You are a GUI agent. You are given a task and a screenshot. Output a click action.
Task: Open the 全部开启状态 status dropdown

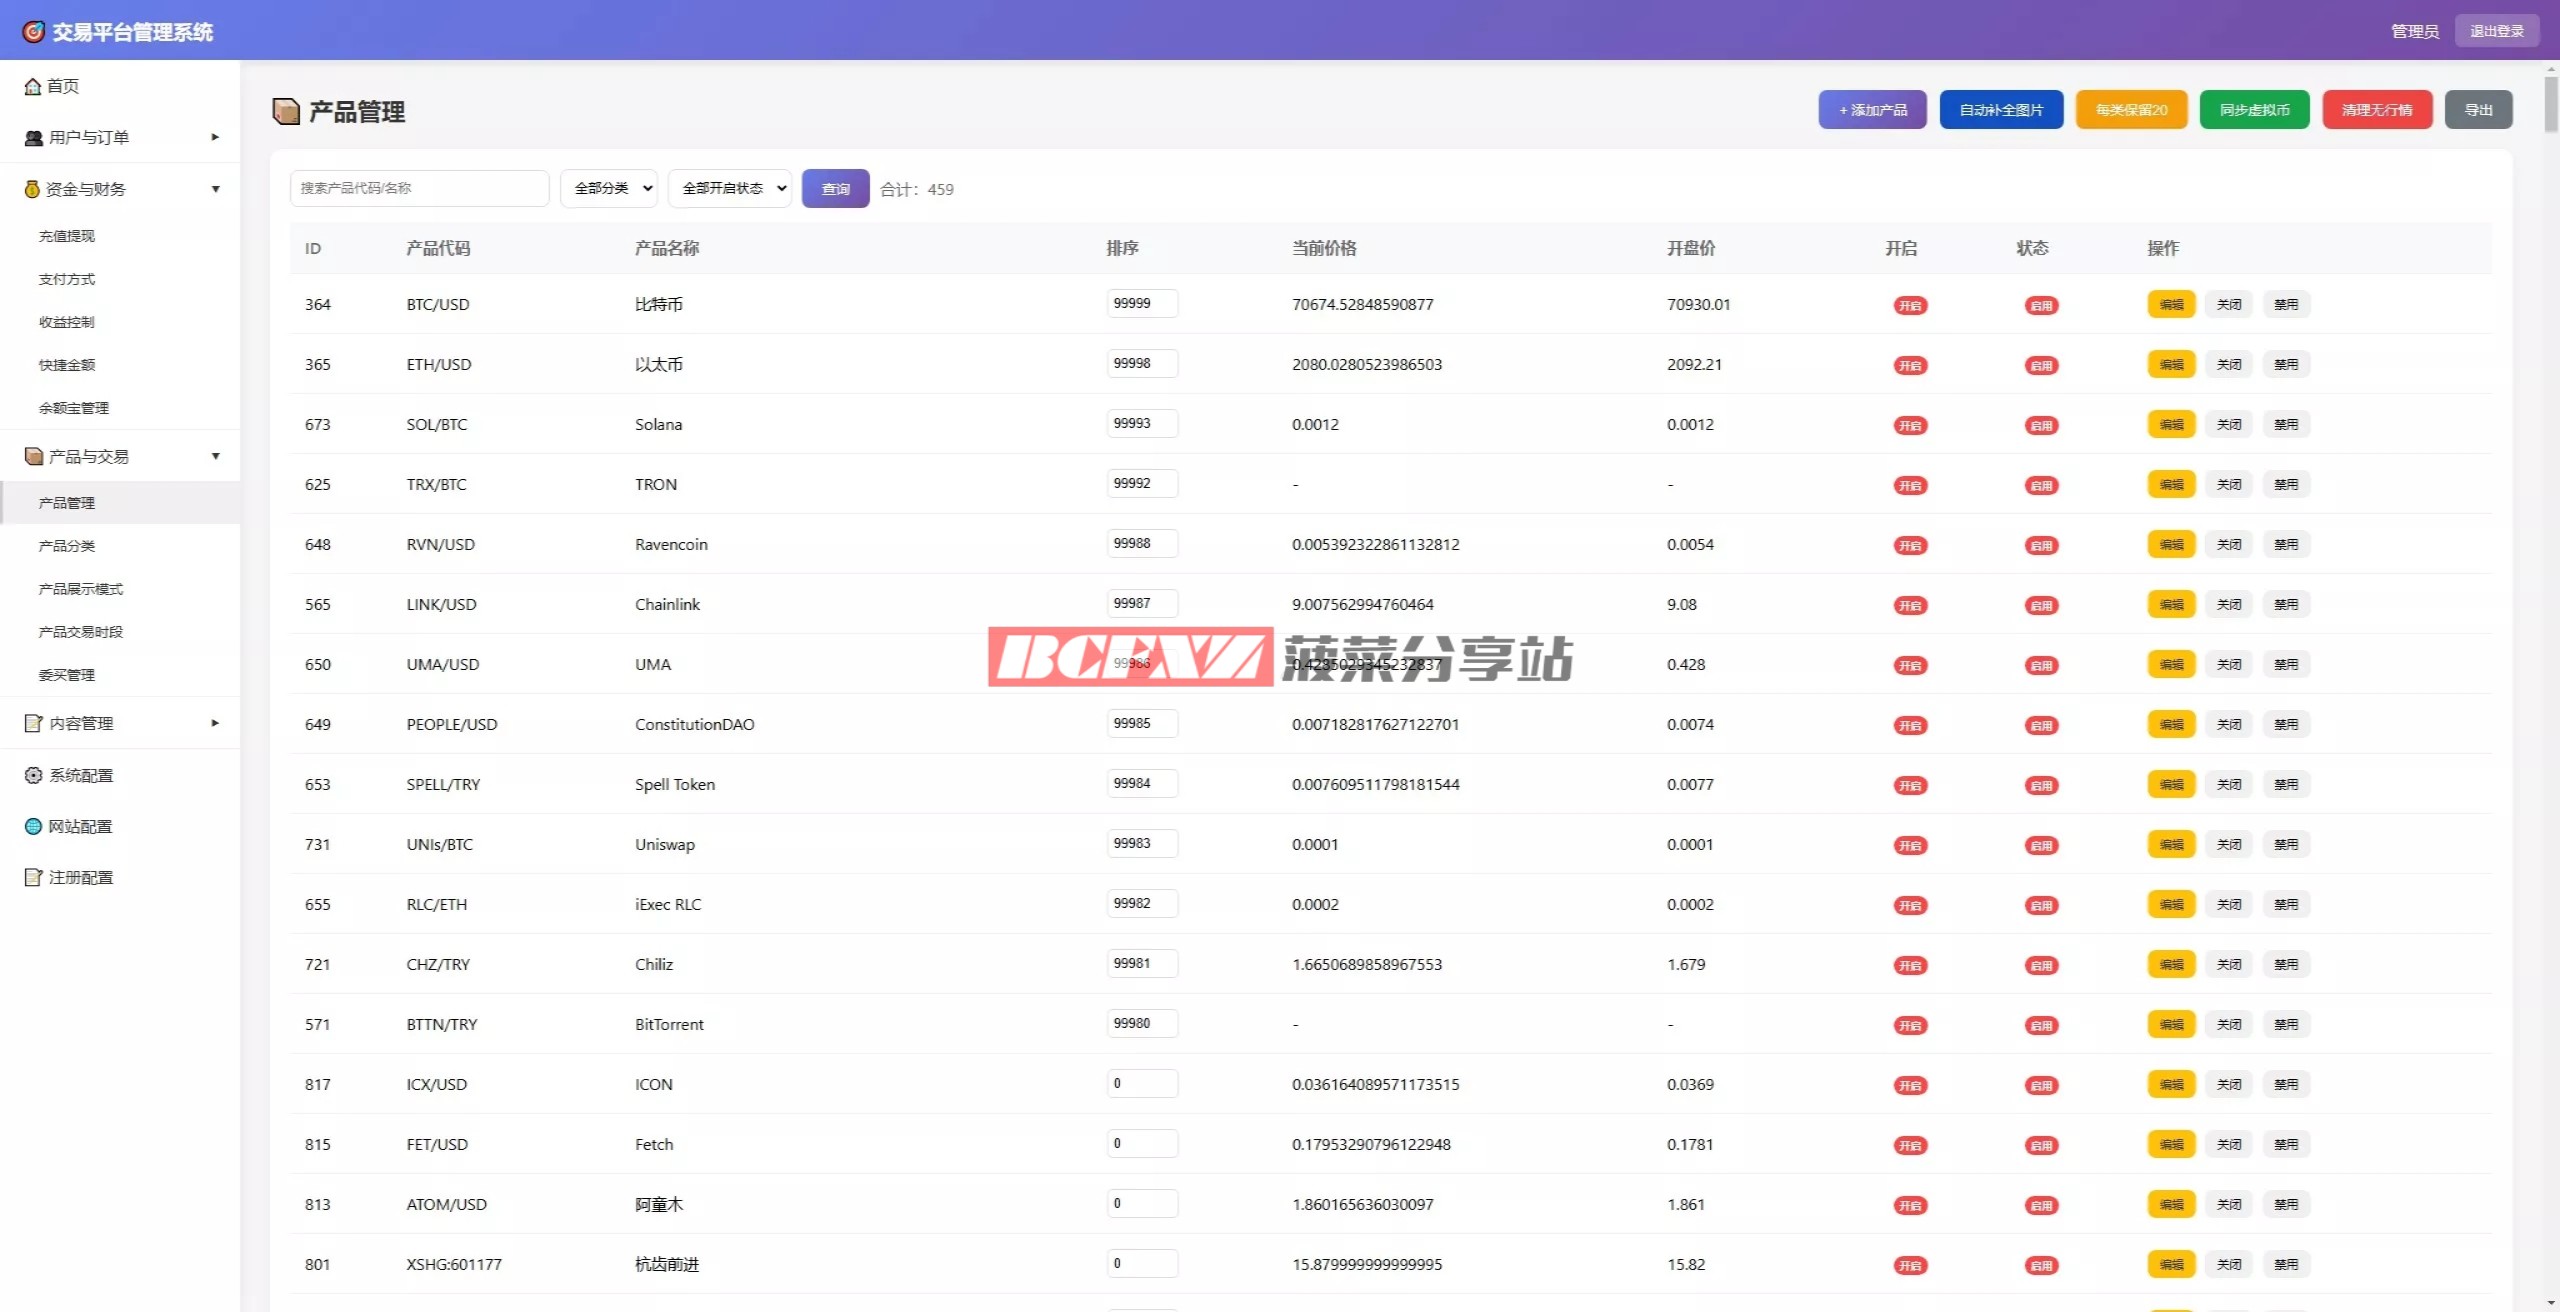(730, 188)
